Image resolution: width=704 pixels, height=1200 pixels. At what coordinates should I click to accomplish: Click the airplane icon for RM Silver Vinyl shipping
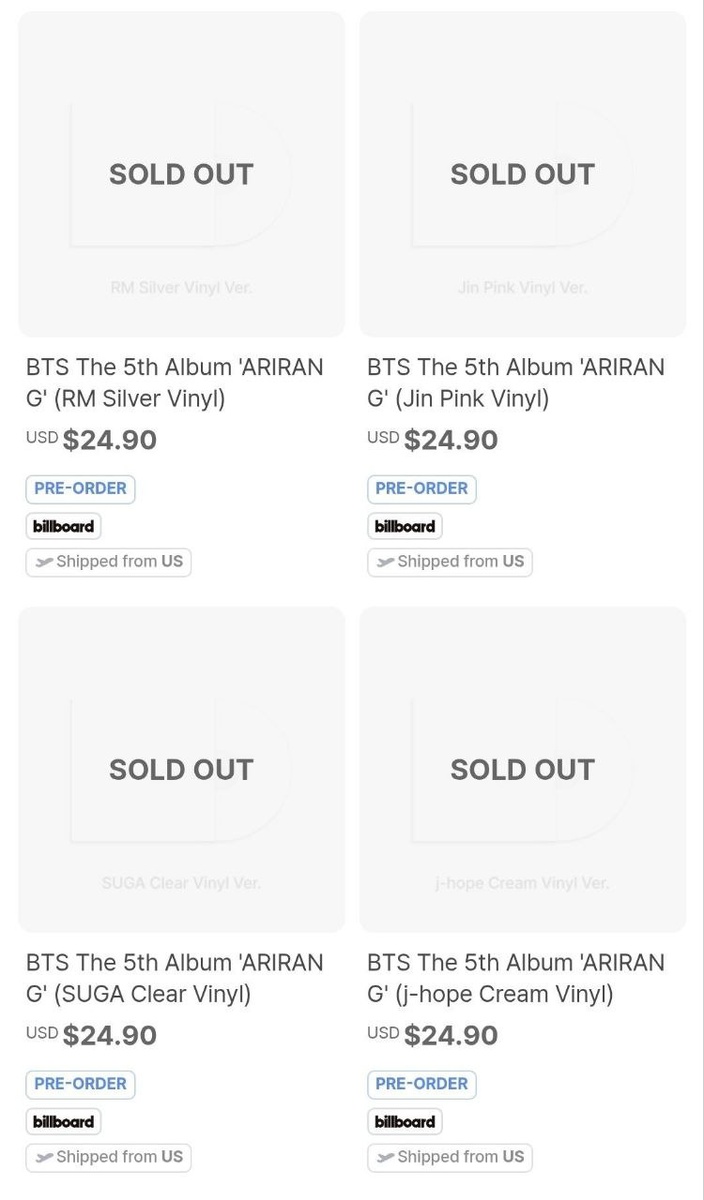pyautogui.click(x=43, y=562)
